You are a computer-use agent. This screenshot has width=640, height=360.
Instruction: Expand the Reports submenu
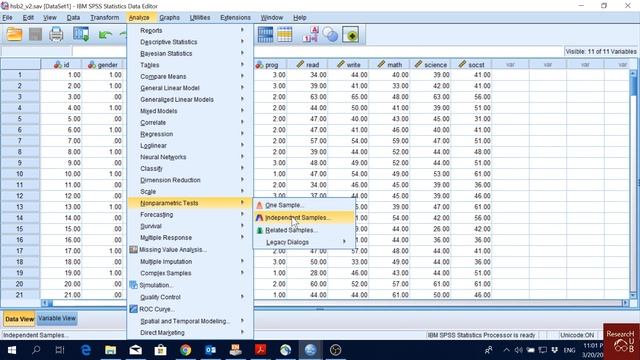(190, 31)
